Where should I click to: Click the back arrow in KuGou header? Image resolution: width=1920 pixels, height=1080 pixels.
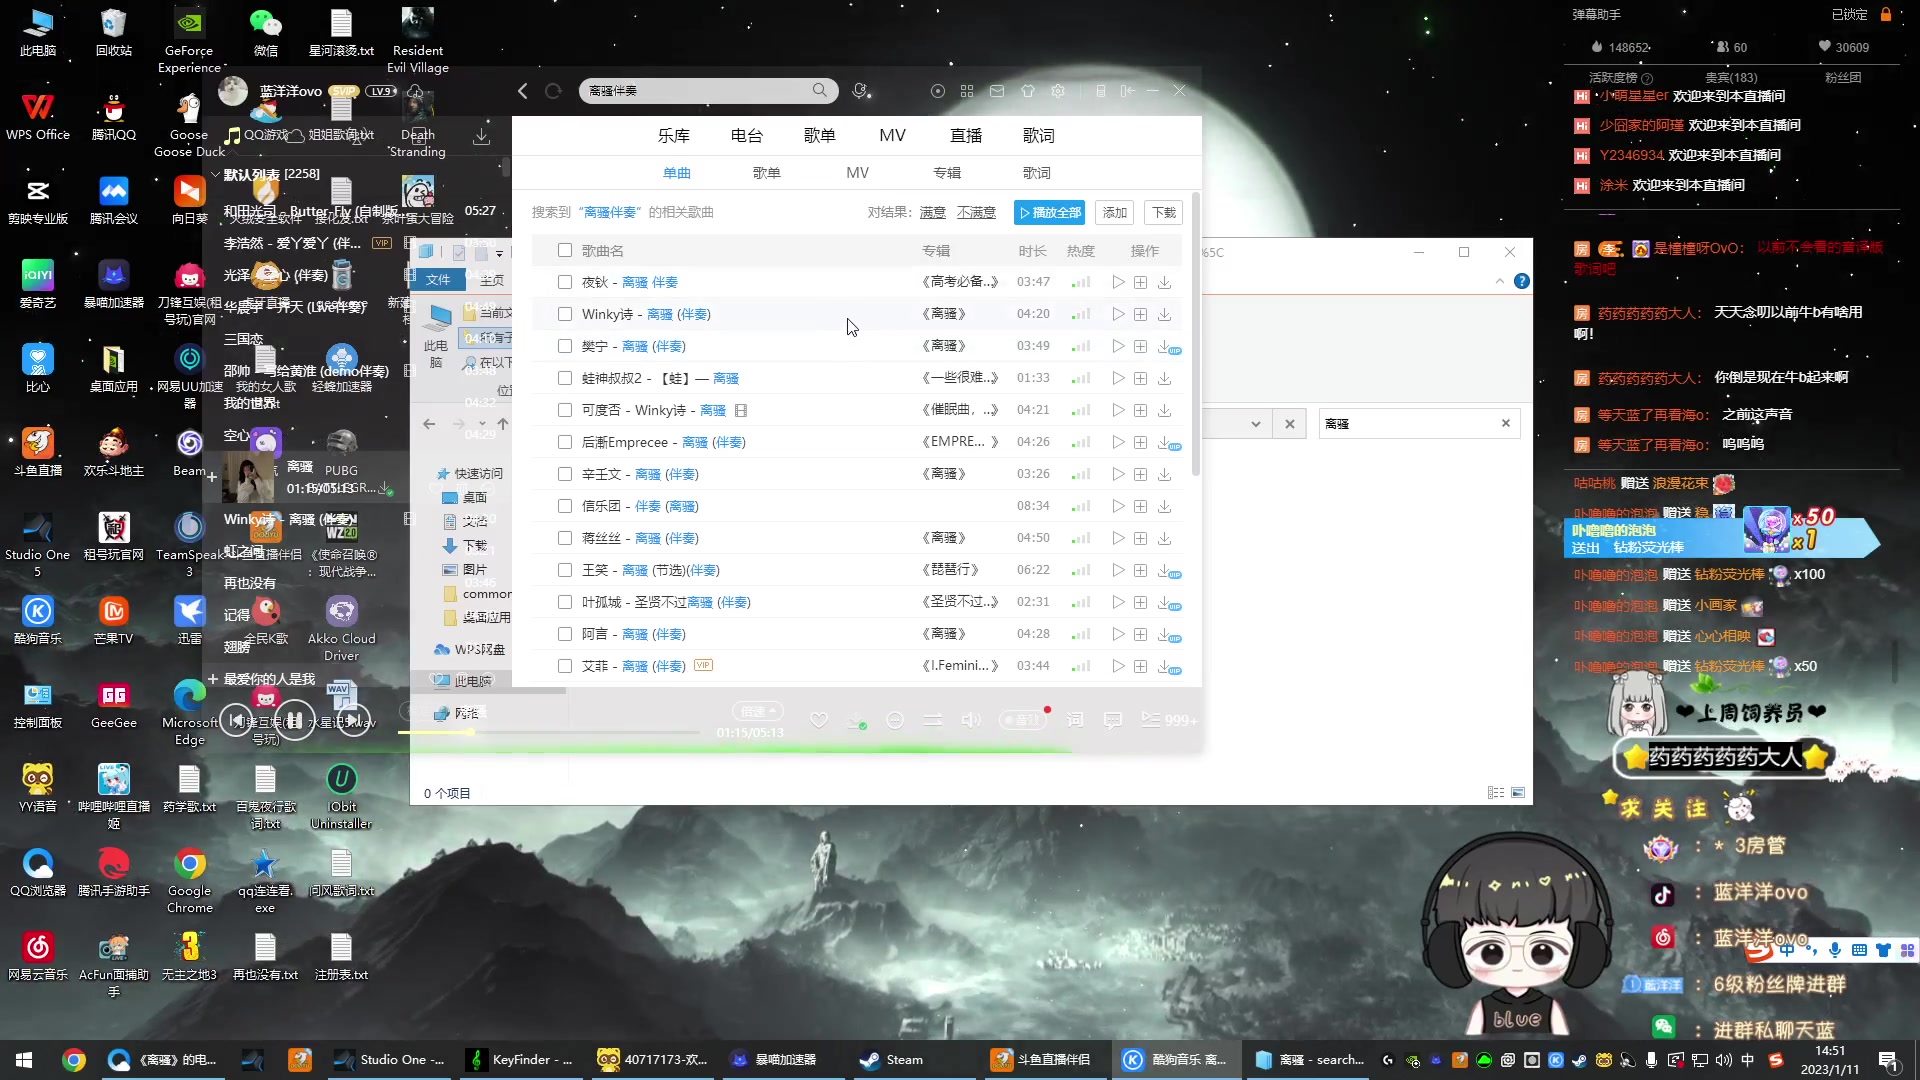coord(522,91)
